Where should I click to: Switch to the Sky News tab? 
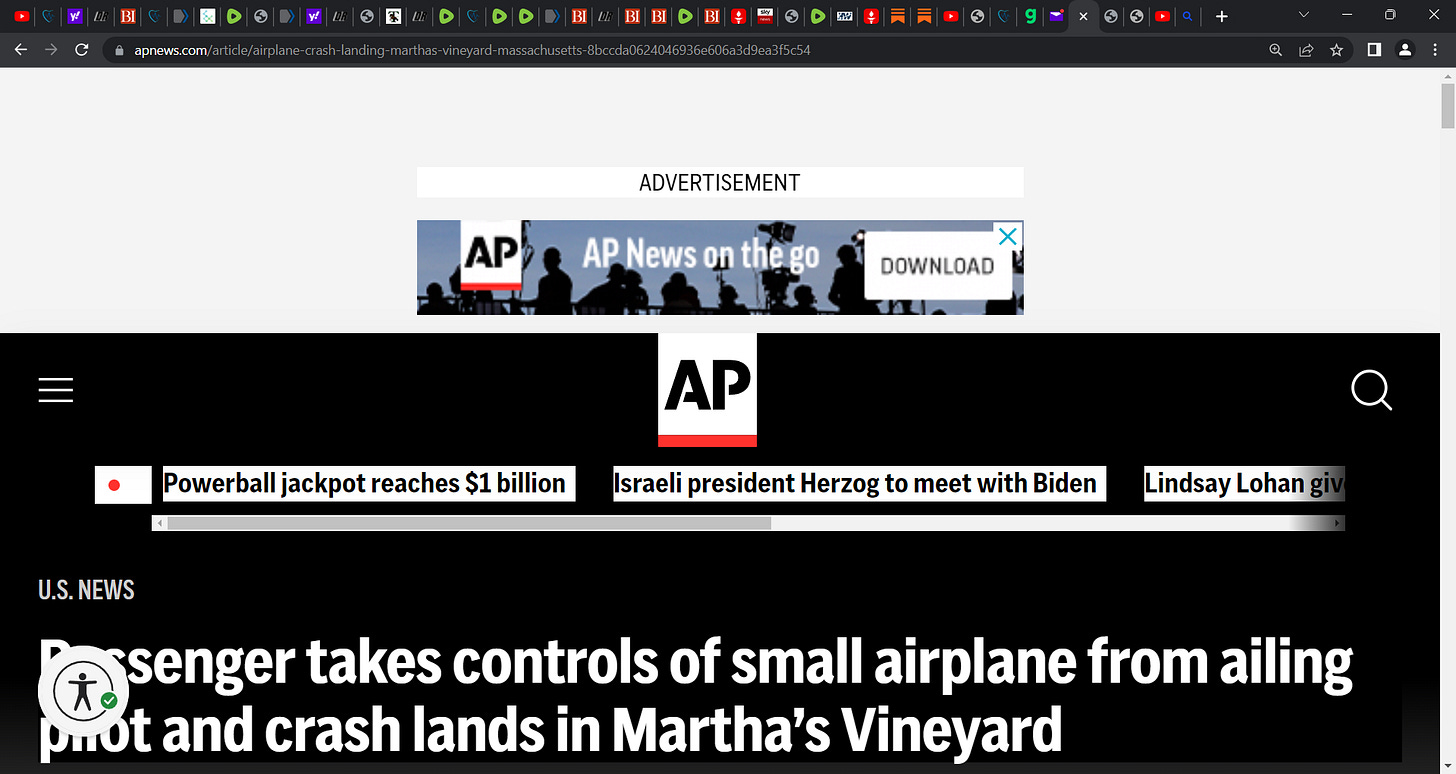click(x=765, y=16)
